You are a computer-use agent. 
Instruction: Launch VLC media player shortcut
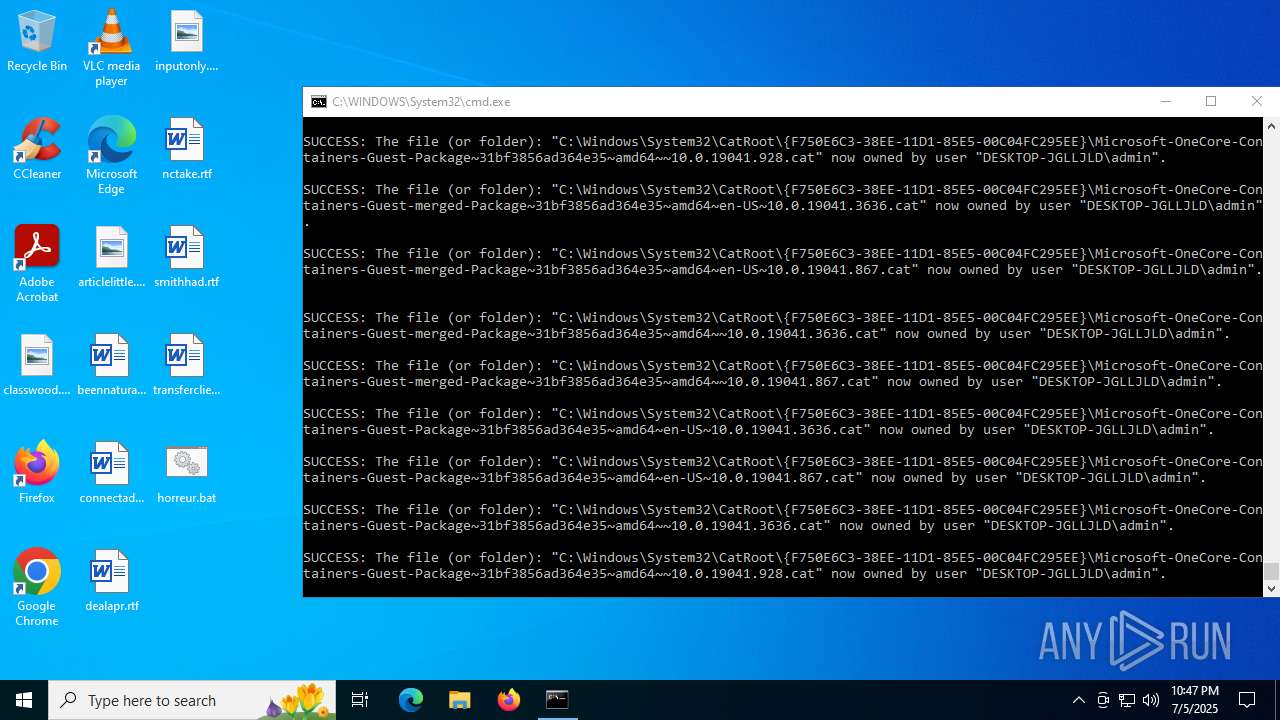click(111, 48)
